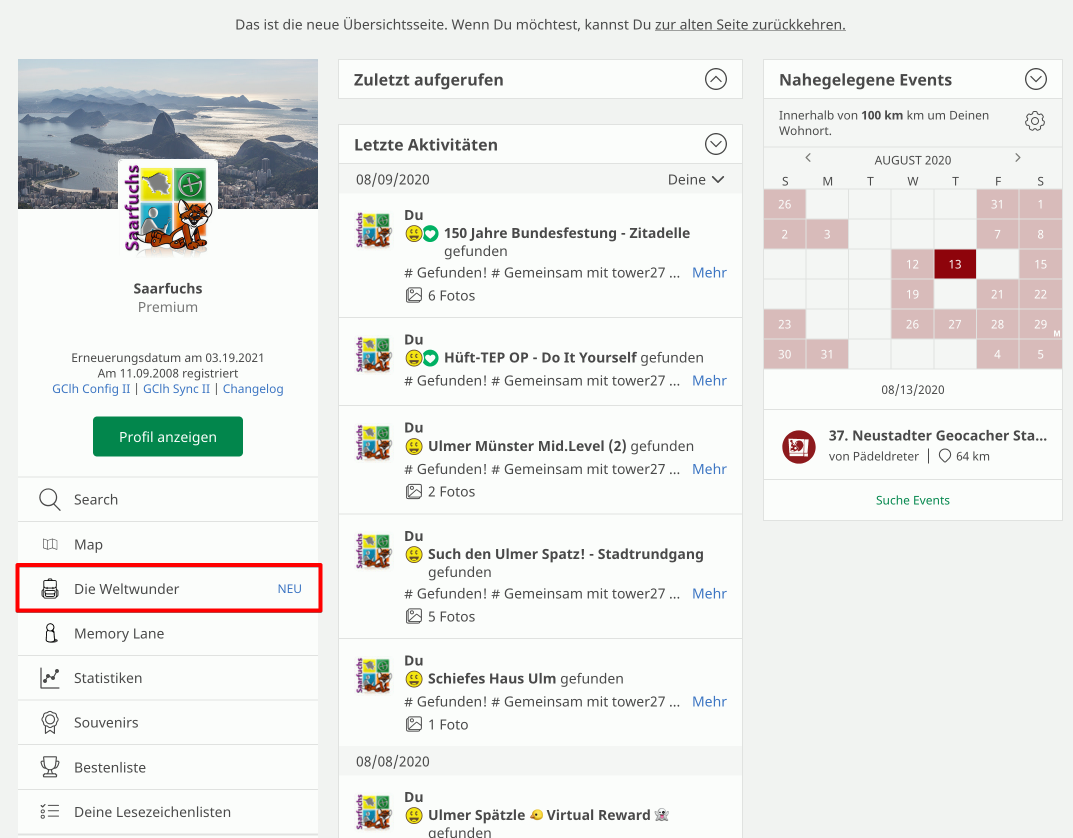Expand the Zuletzt aufgerufen panel

tap(716, 79)
